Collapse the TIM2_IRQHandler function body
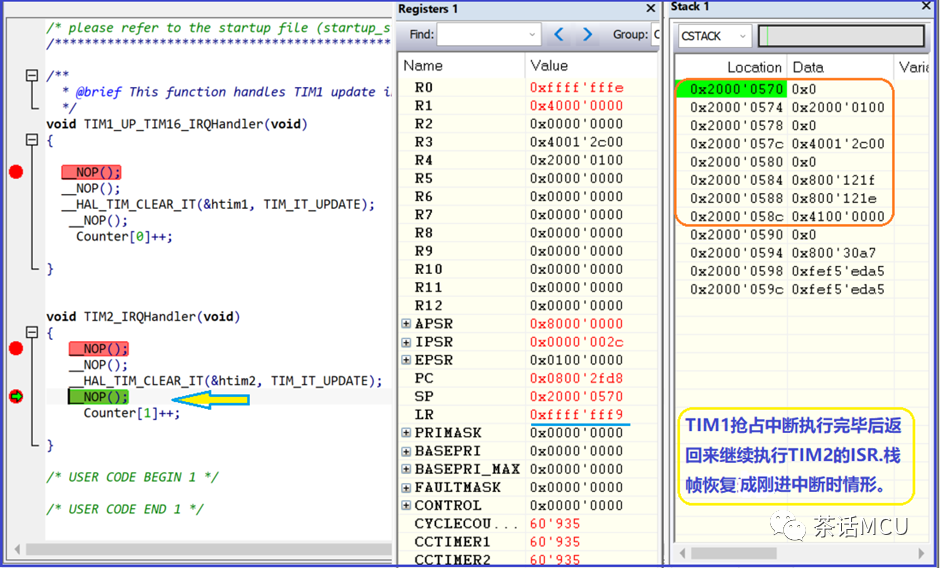The image size is (940, 568). tap(32, 332)
